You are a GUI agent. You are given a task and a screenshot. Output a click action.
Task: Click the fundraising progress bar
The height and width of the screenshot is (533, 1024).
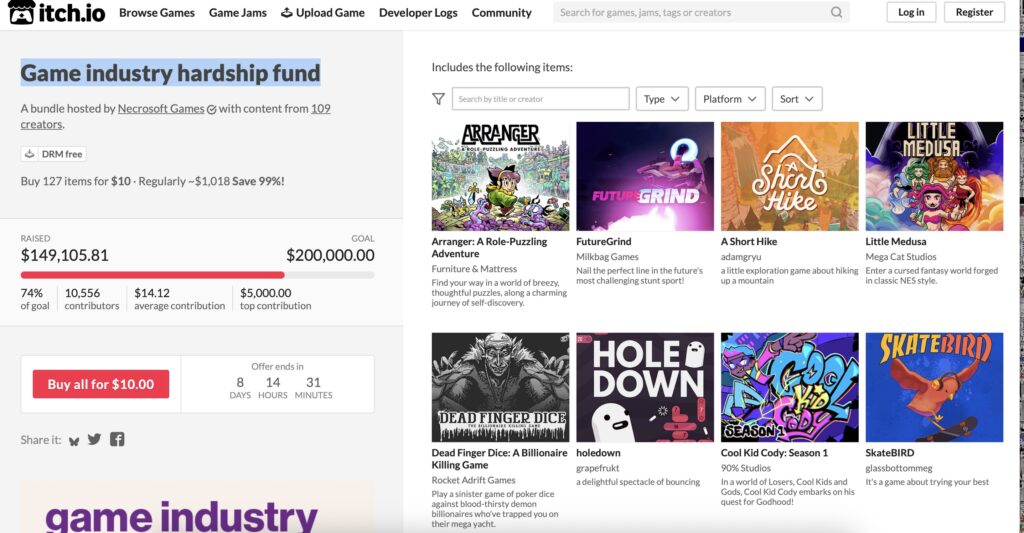pyautogui.click(x=197, y=275)
